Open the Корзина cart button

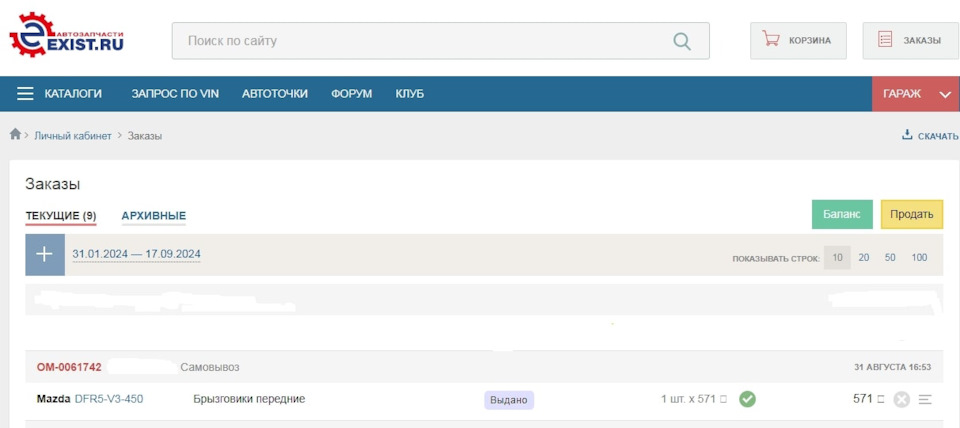(x=798, y=41)
